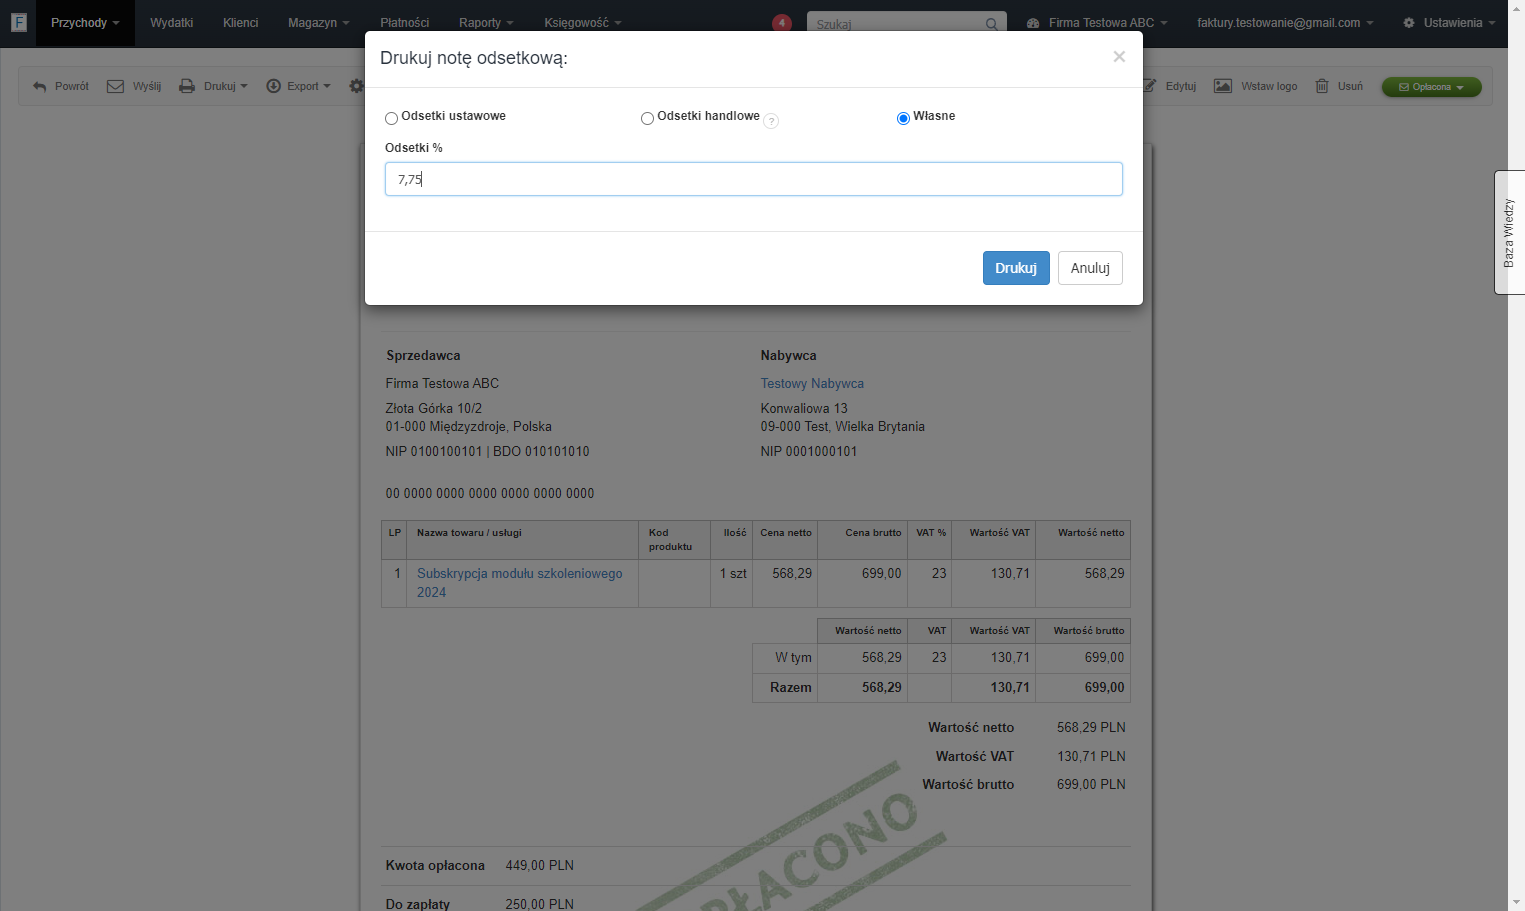Open Subskrypcja modułu szkoleniowego 2024 link

519,583
